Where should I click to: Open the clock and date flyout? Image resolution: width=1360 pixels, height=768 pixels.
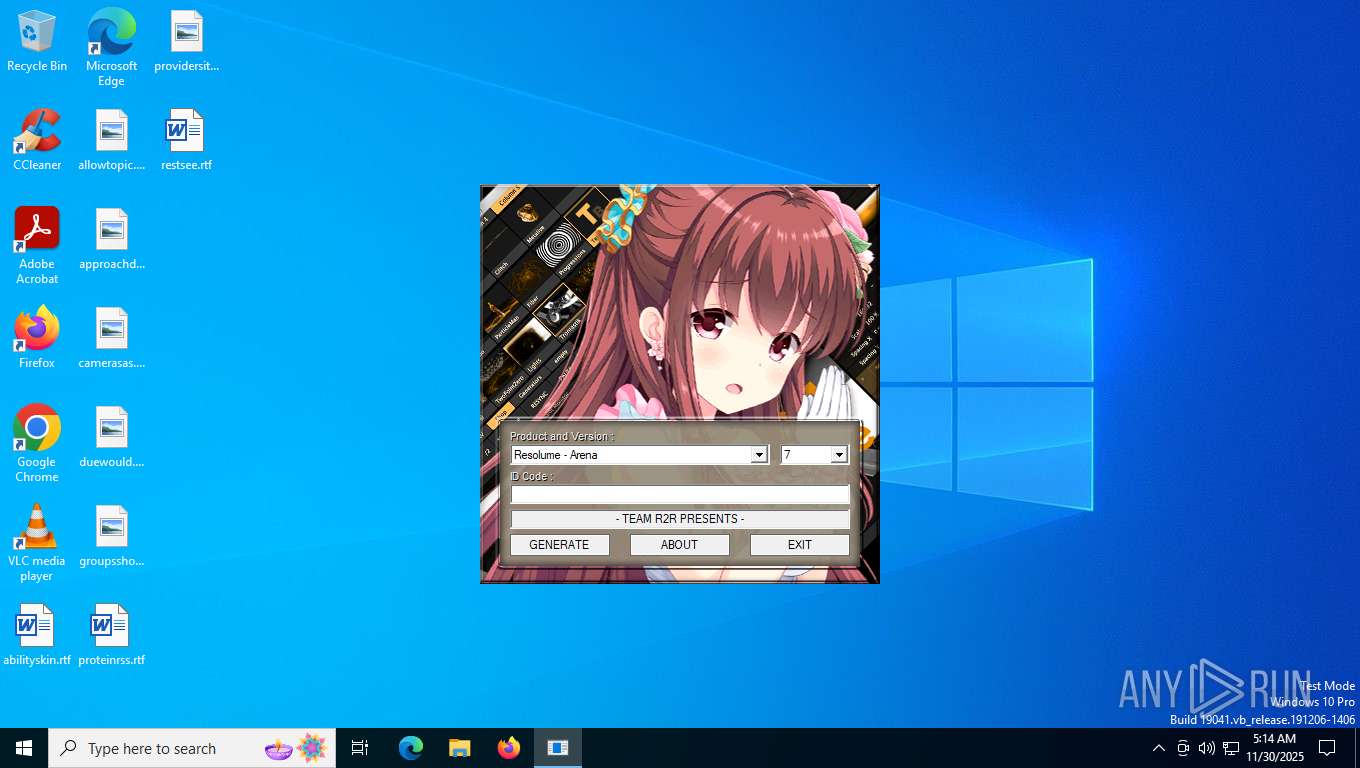click(1274, 748)
